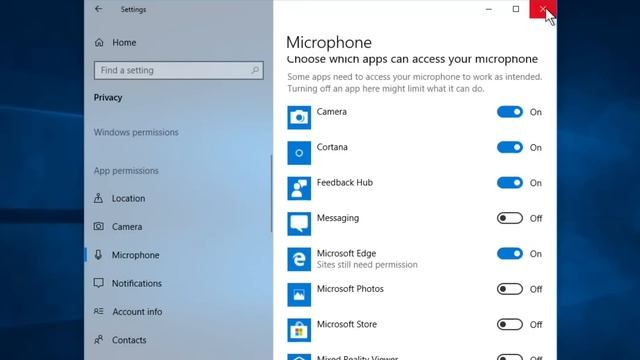Turn on Microsoft Store microphone toggle
640x360 pixels.
tap(510, 324)
